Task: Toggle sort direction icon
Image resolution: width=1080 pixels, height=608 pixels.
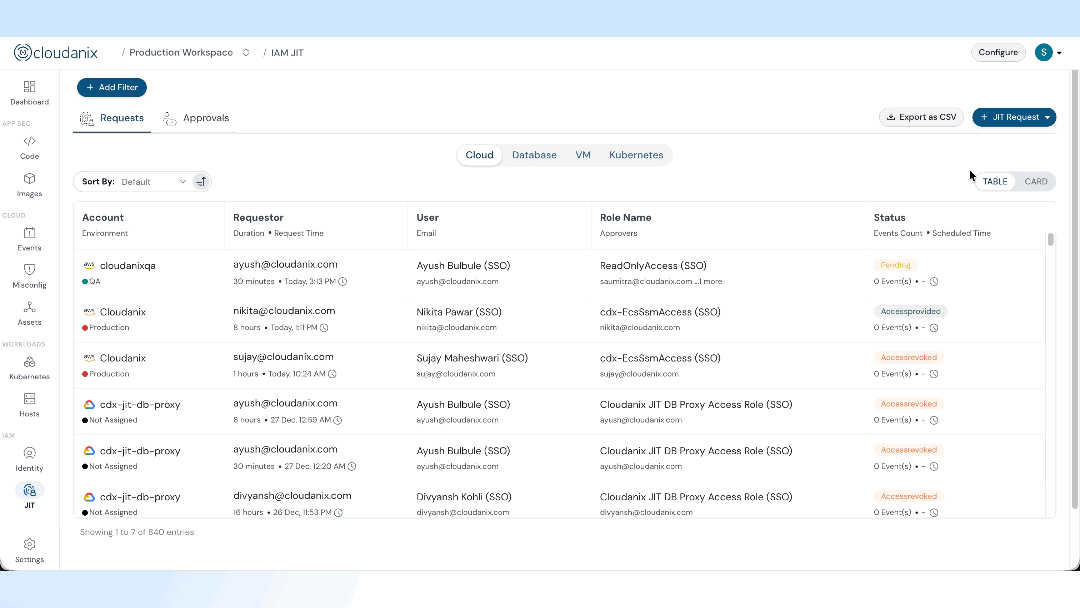Action: tap(201, 182)
